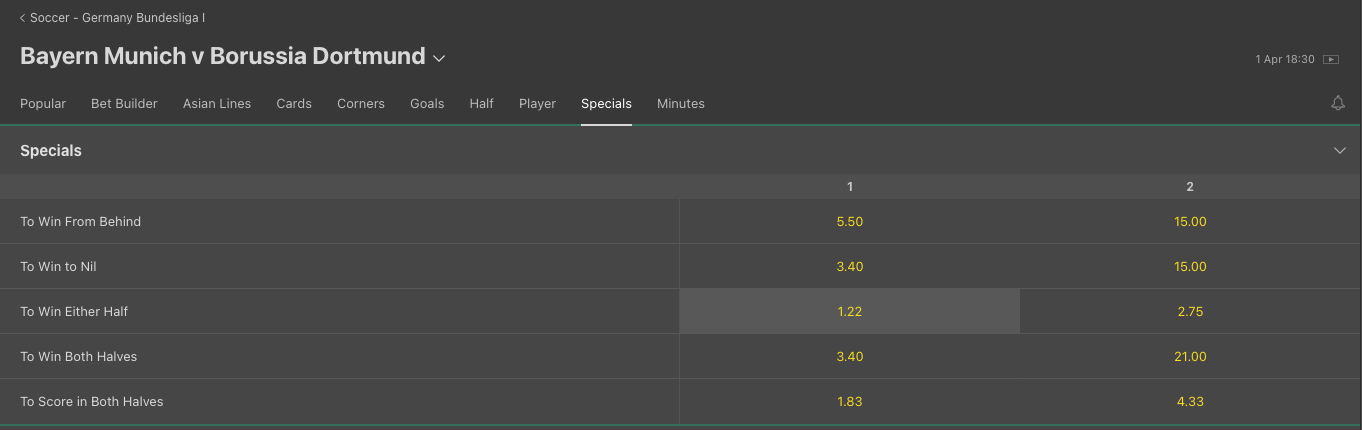The height and width of the screenshot is (430, 1362).
Task: Open the Bet Builder tab
Action: (124, 104)
